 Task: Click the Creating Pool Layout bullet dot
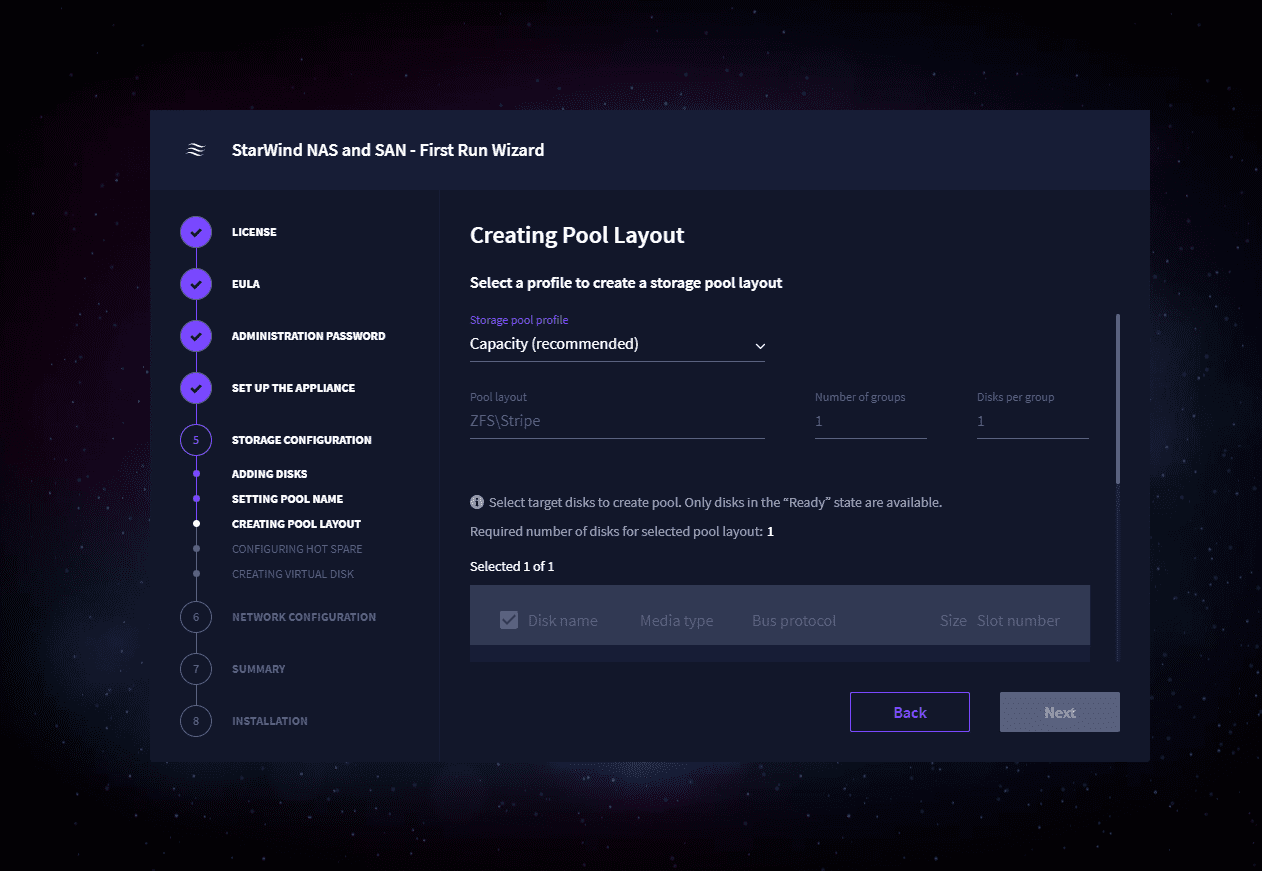pyautogui.click(x=196, y=524)
